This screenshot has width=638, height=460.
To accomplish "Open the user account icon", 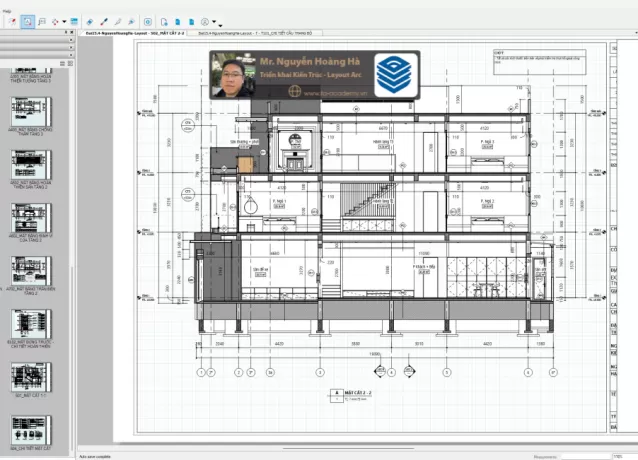I will [205, 22].
